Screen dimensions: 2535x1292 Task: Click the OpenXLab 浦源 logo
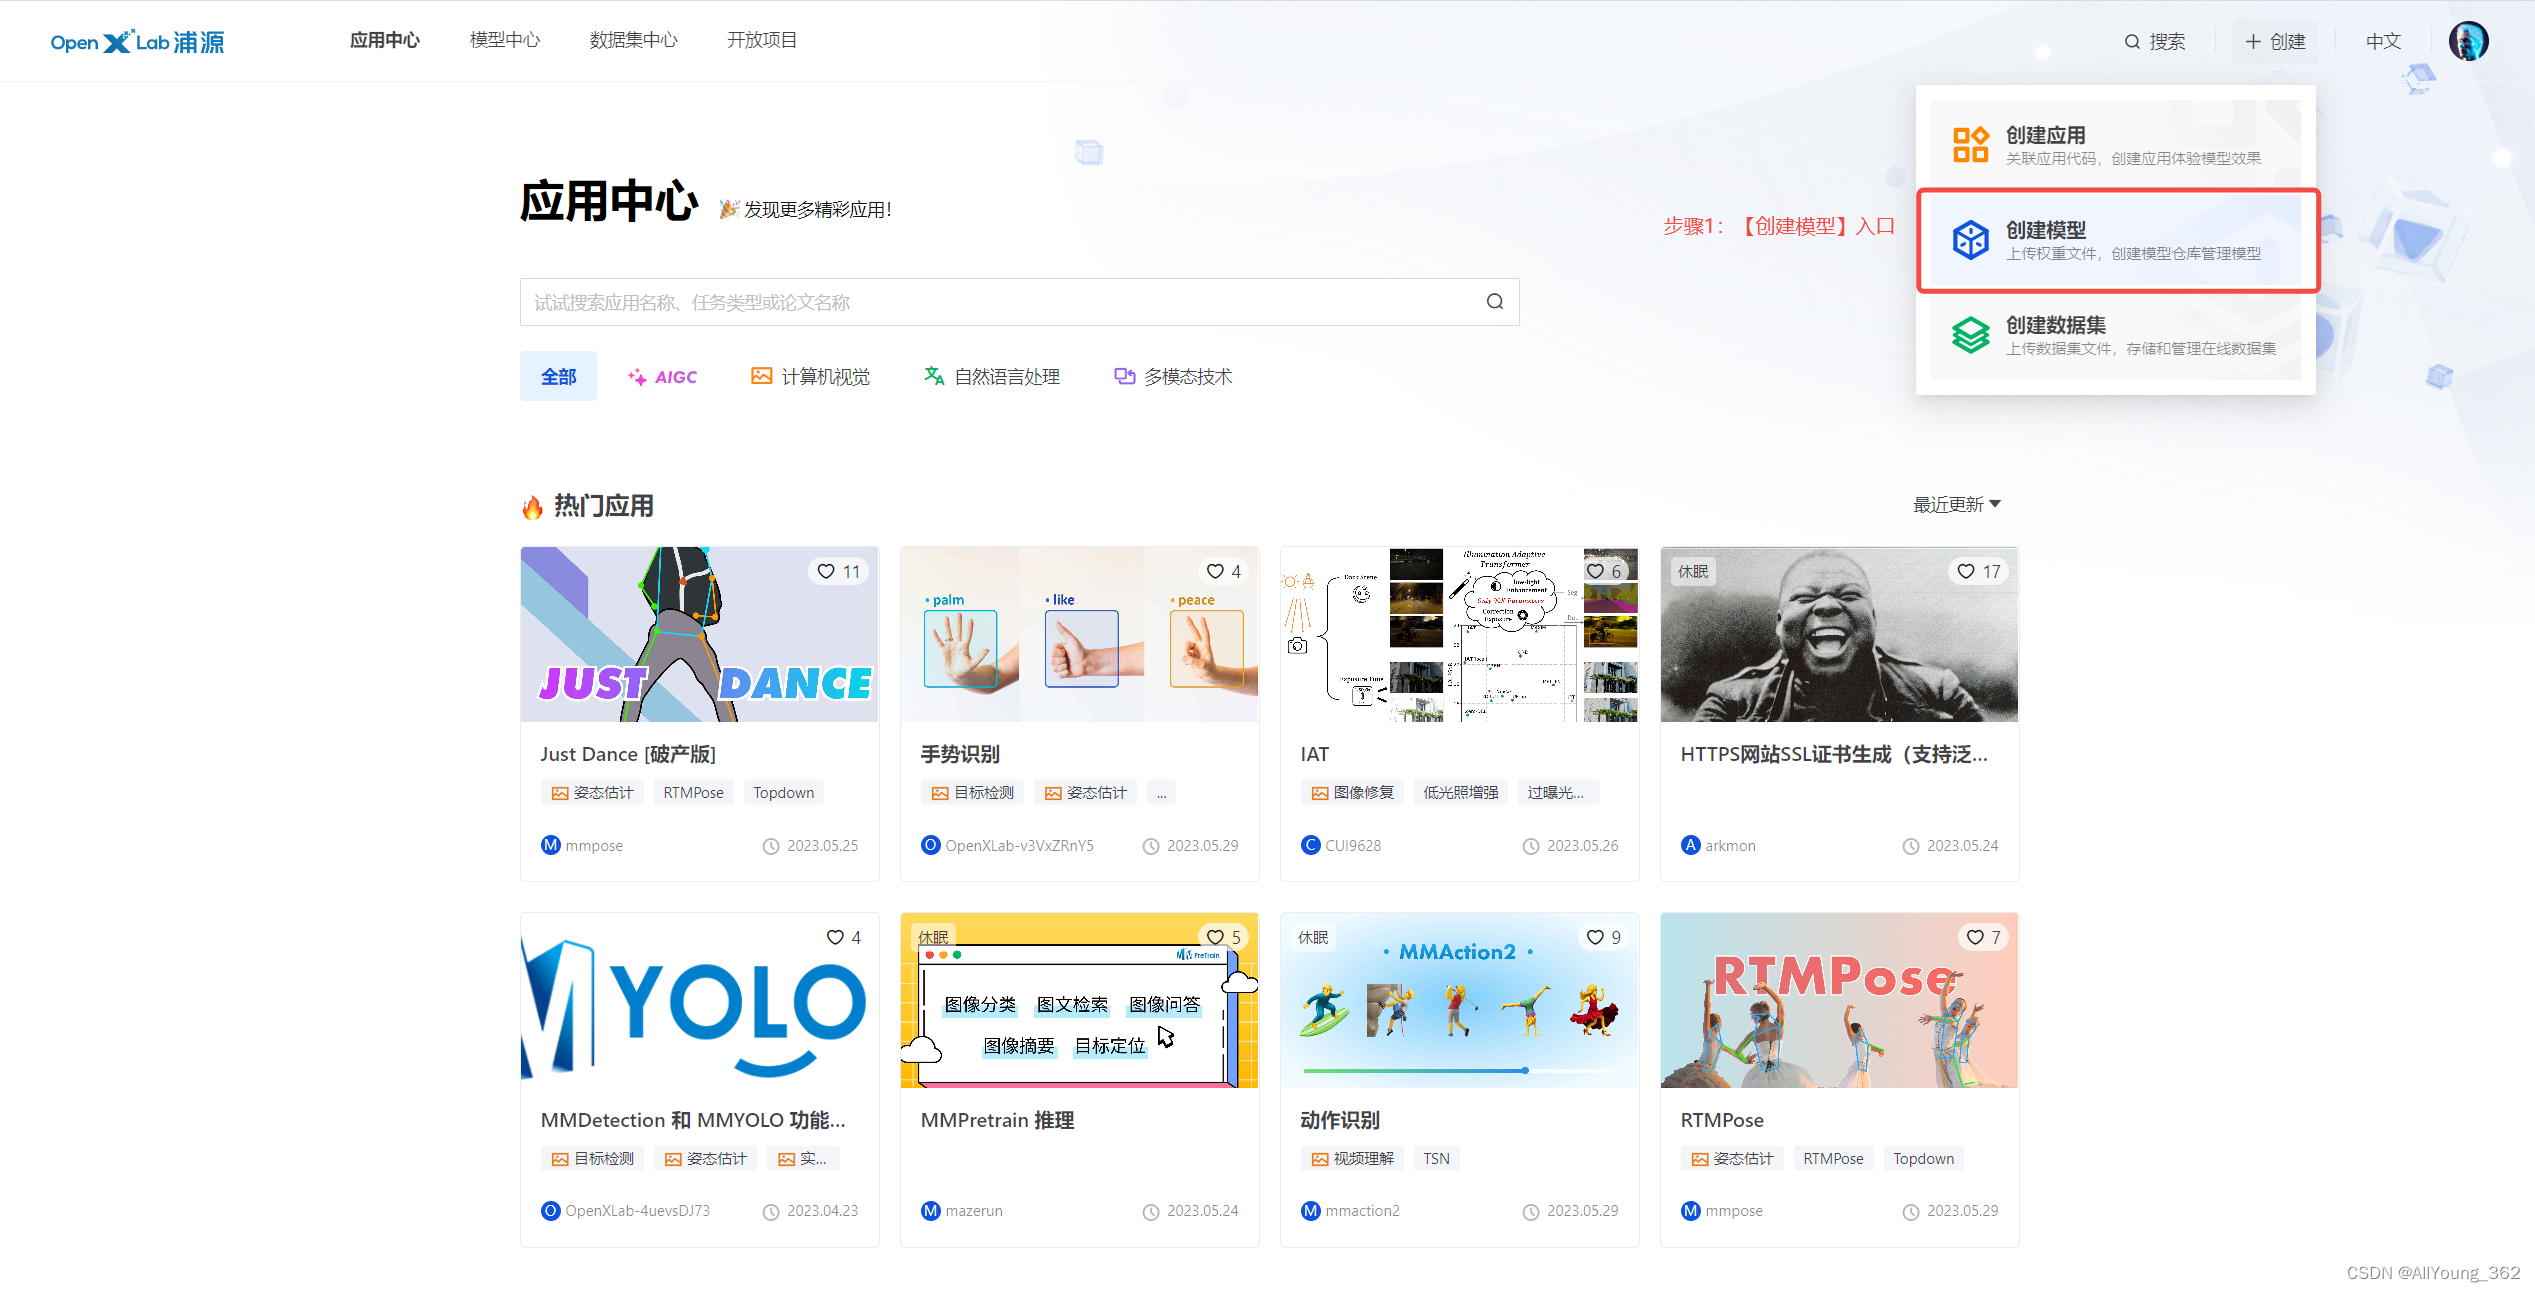(x=137, y=41)
